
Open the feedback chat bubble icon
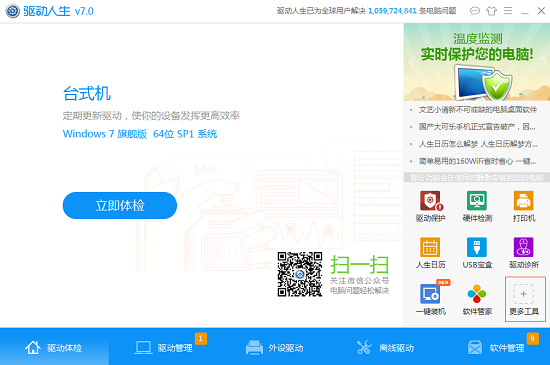click(475, 11)
